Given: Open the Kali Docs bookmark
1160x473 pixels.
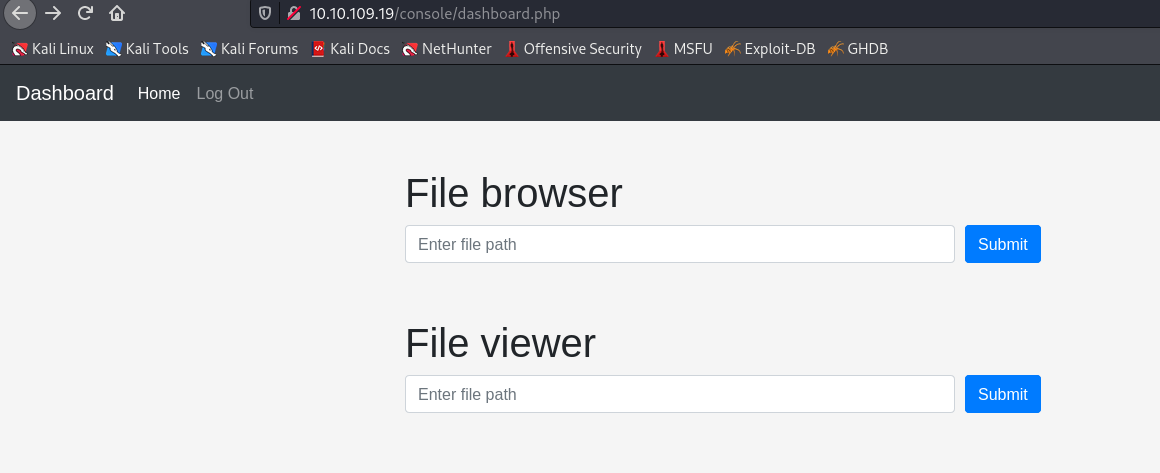Looking at the screenshot, I should (350, 48).
